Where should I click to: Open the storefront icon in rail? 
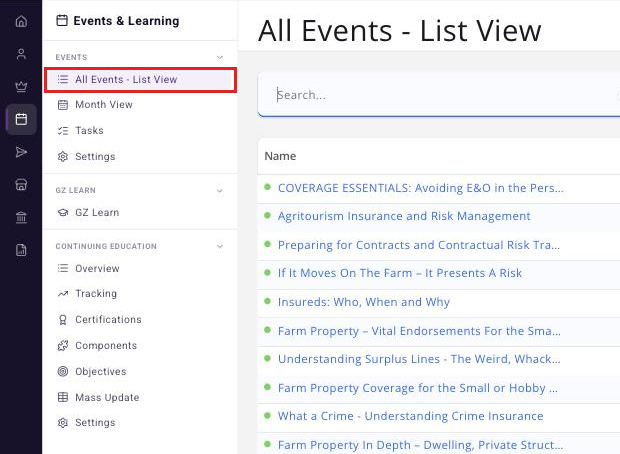click(21, 184)
